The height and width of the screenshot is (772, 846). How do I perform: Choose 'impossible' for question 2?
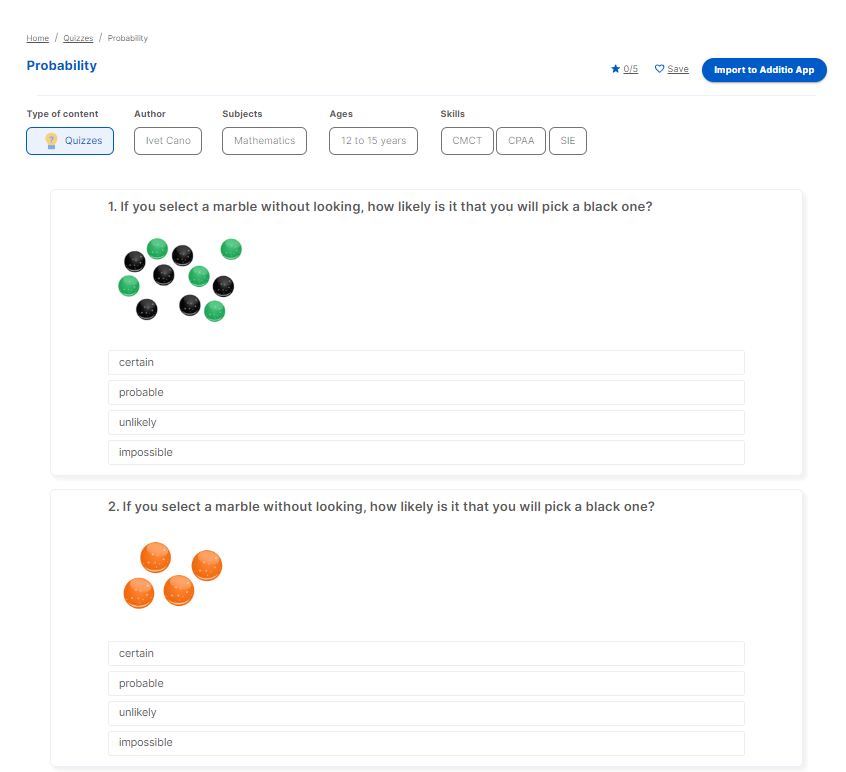tap(426, 743)
